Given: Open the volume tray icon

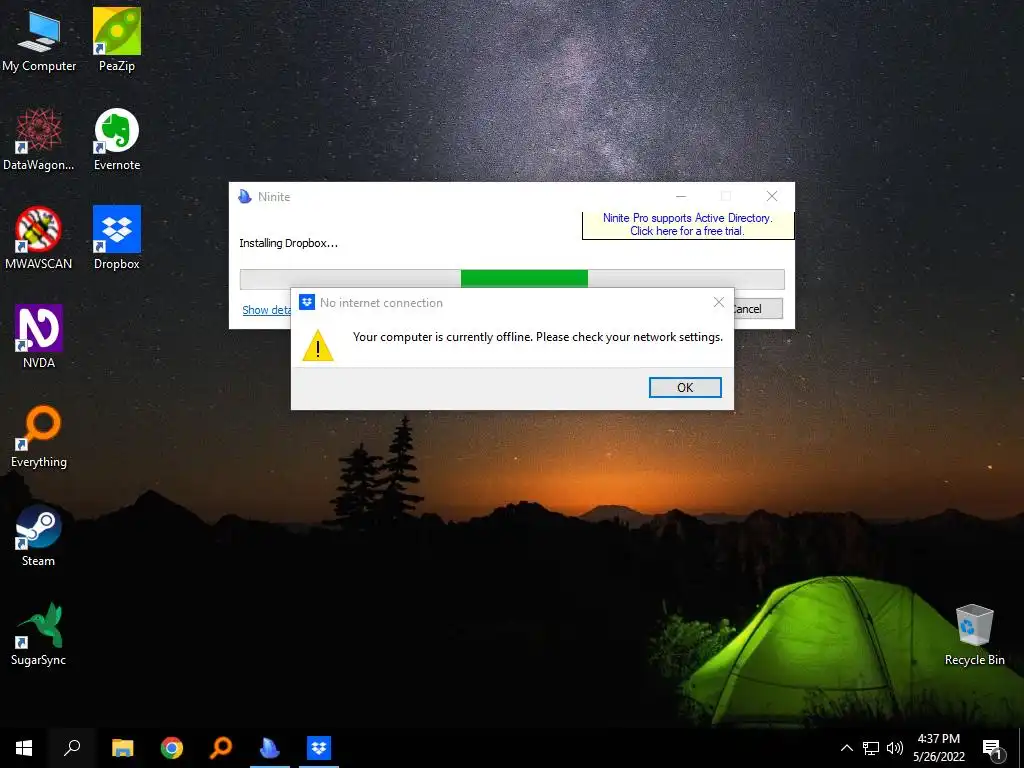Looking at the screenshot, I should tap(895, 748).
